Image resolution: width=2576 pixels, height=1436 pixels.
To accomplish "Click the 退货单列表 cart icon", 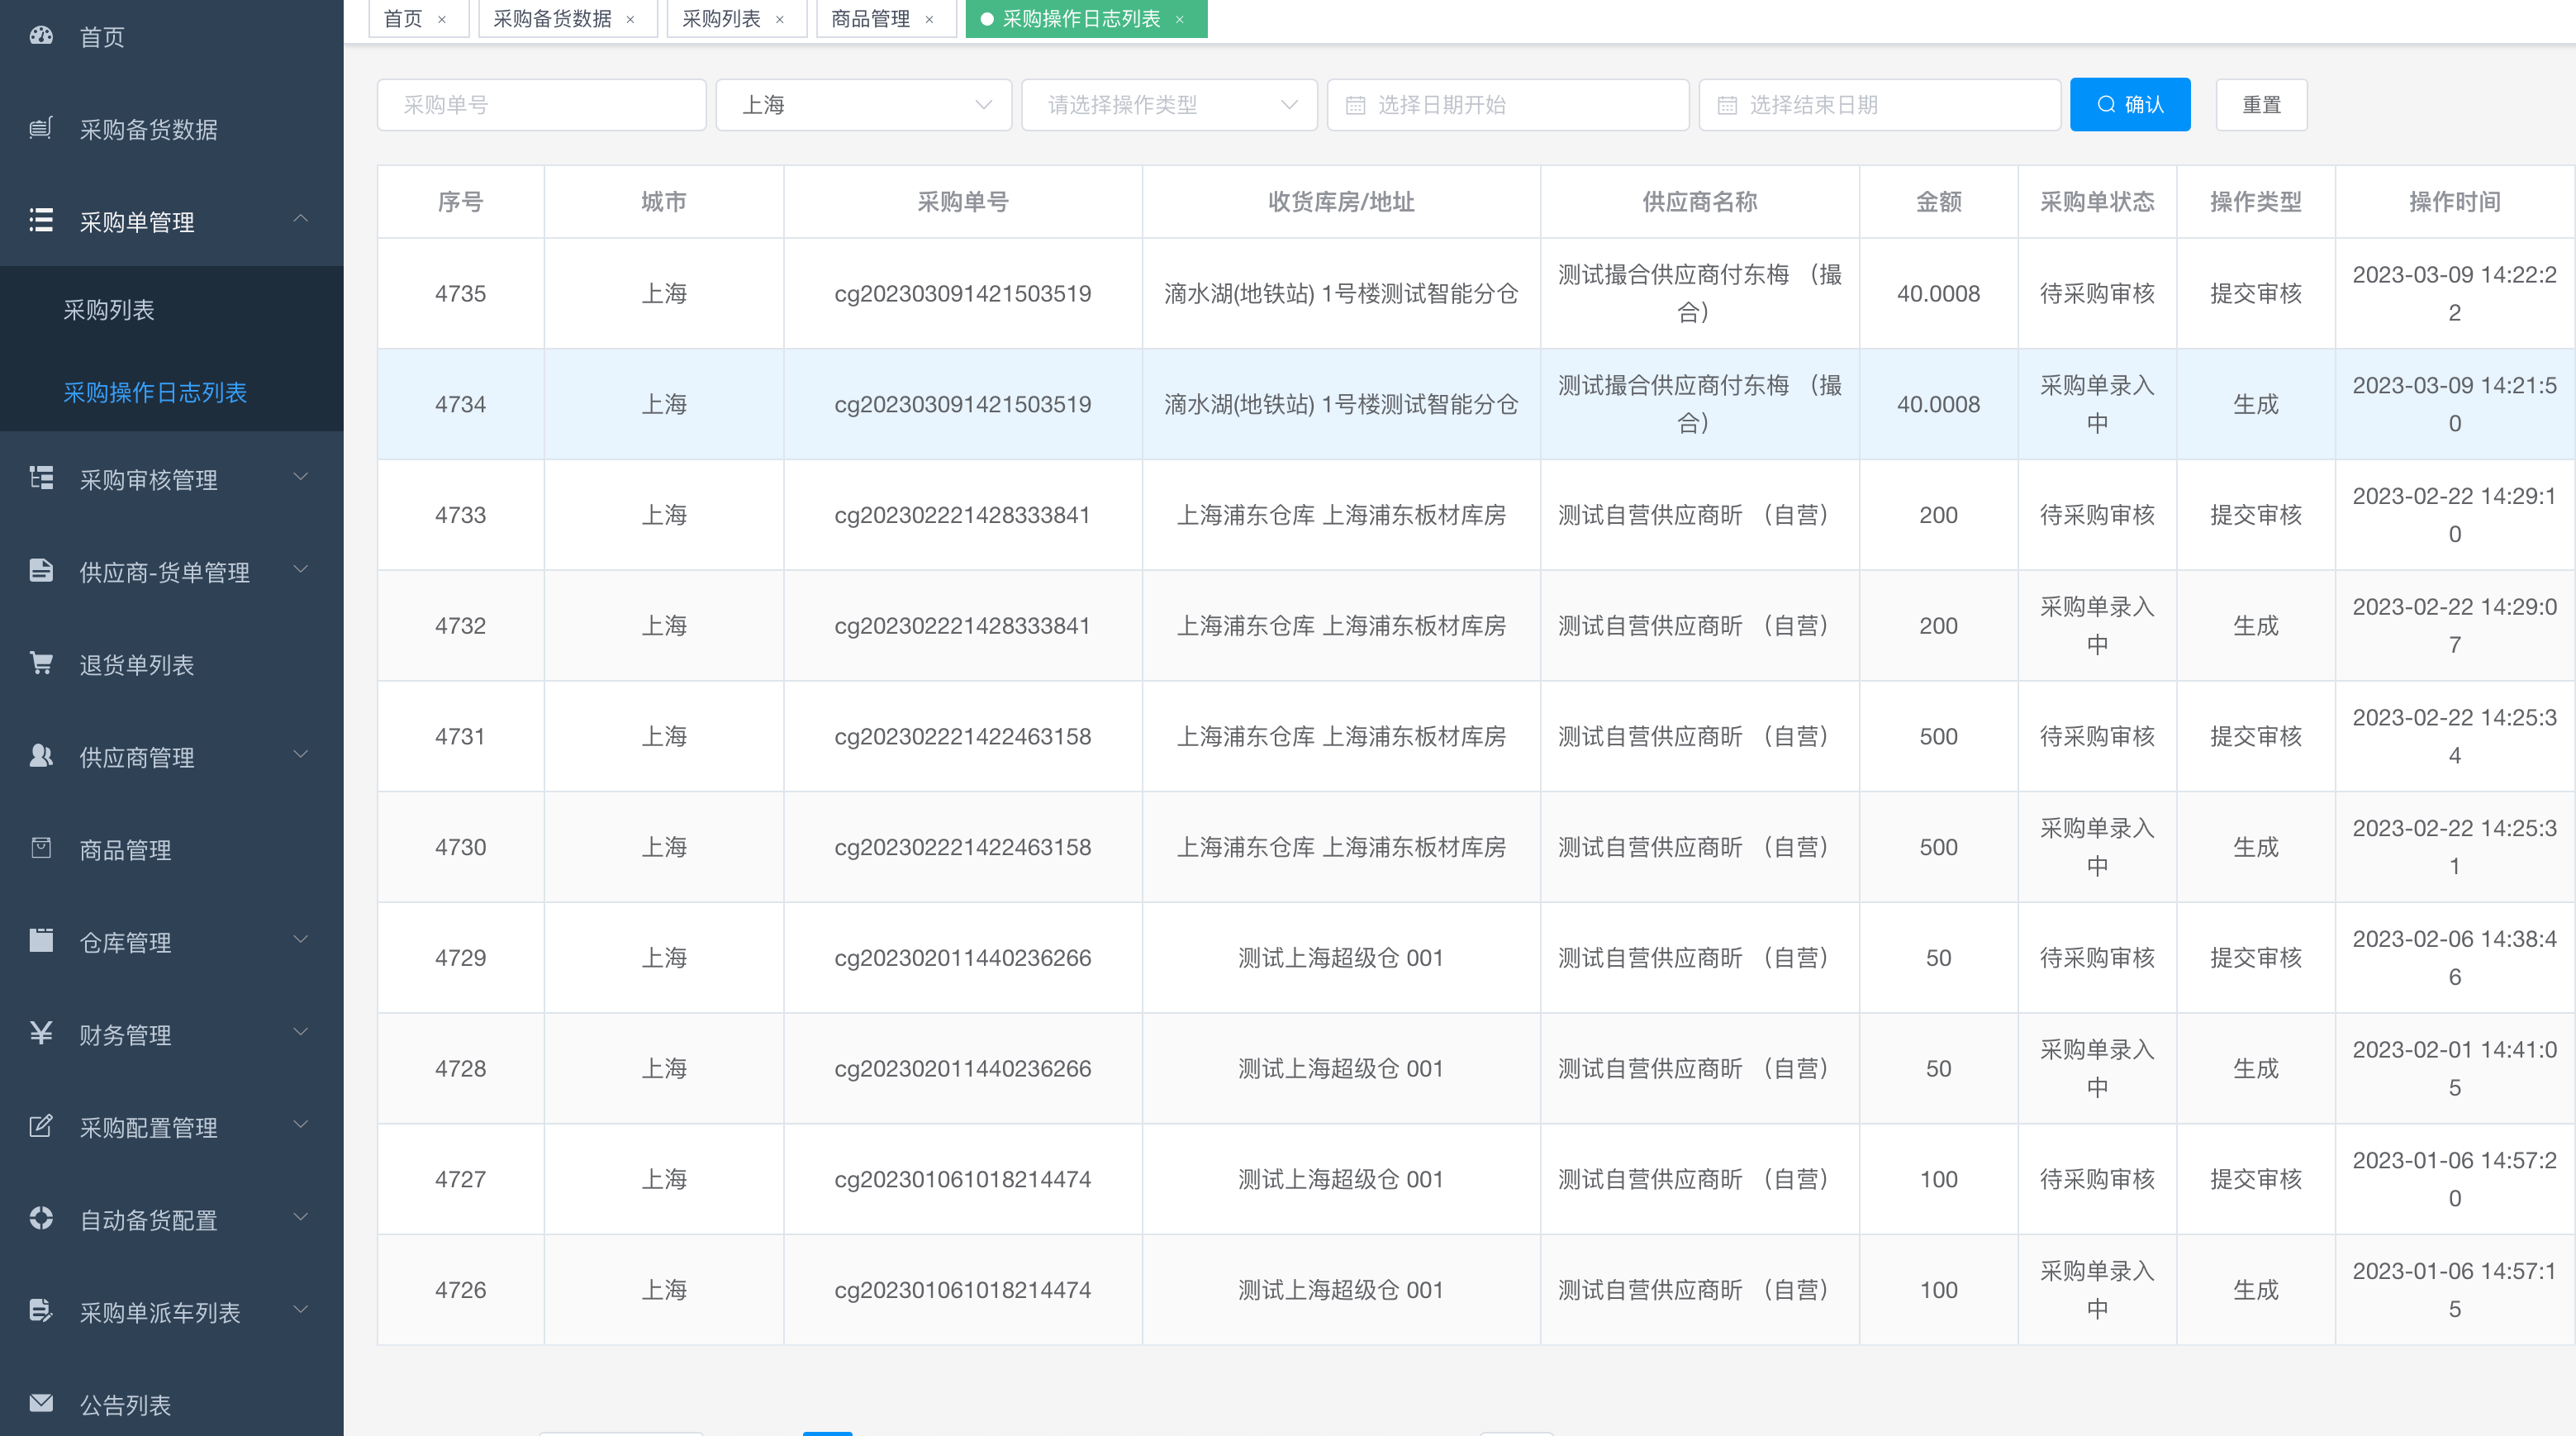I will (x=41, y=663).
